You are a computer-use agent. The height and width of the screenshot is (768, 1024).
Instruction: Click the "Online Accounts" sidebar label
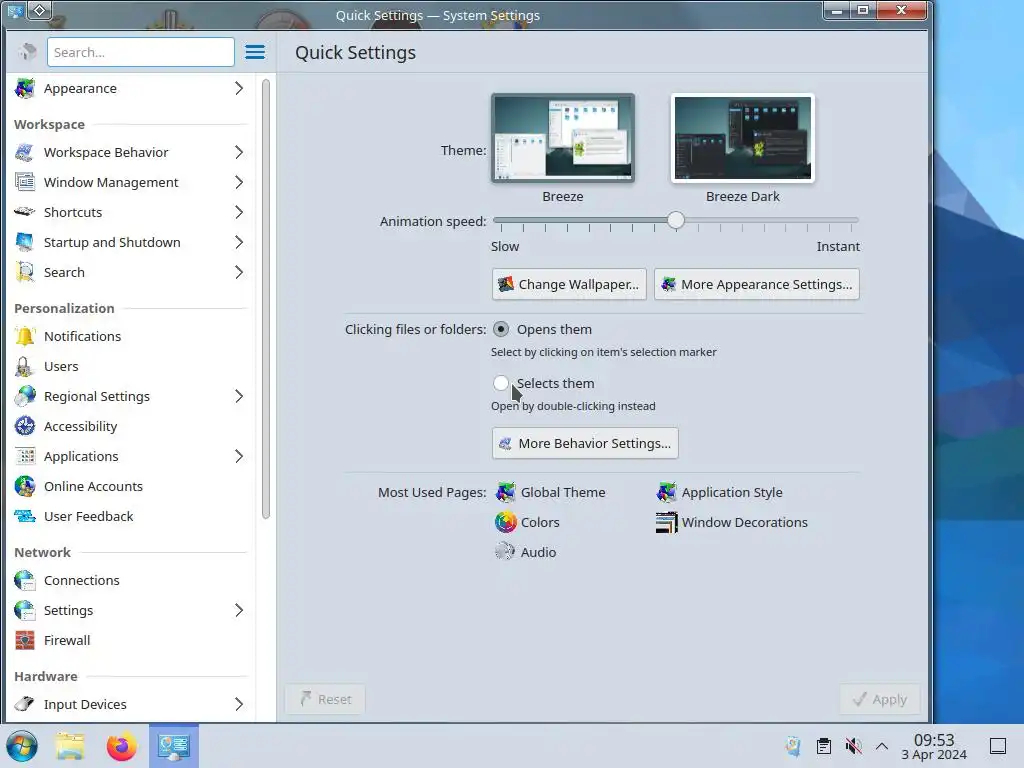93,487
